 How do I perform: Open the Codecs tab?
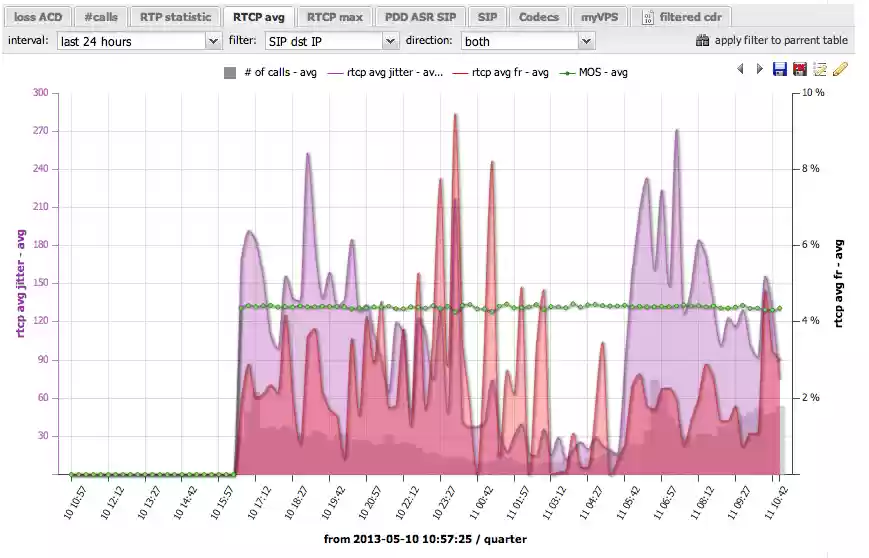(x=538, y=17)
